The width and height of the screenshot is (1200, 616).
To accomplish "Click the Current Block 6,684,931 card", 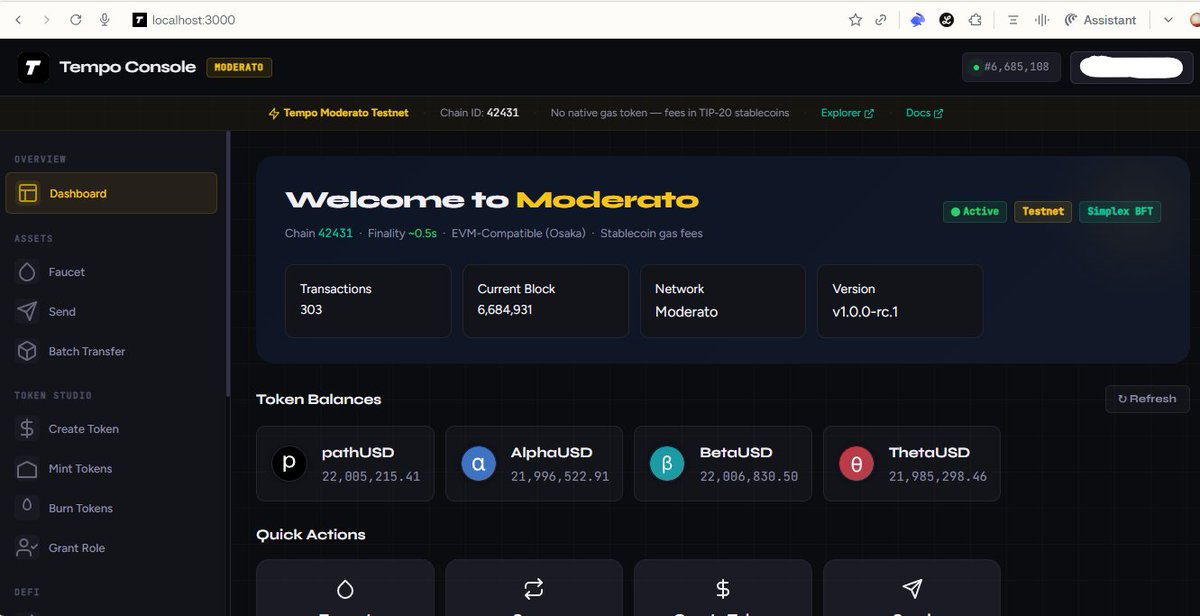I will click(x=545, y=301).
